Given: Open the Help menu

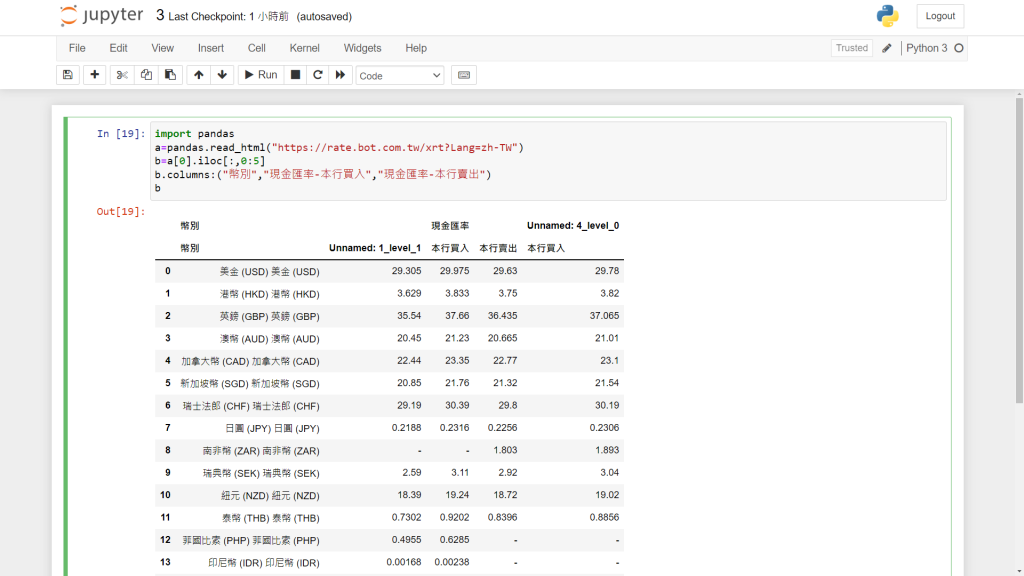Looking at the screenshot, I should (416, 48).
